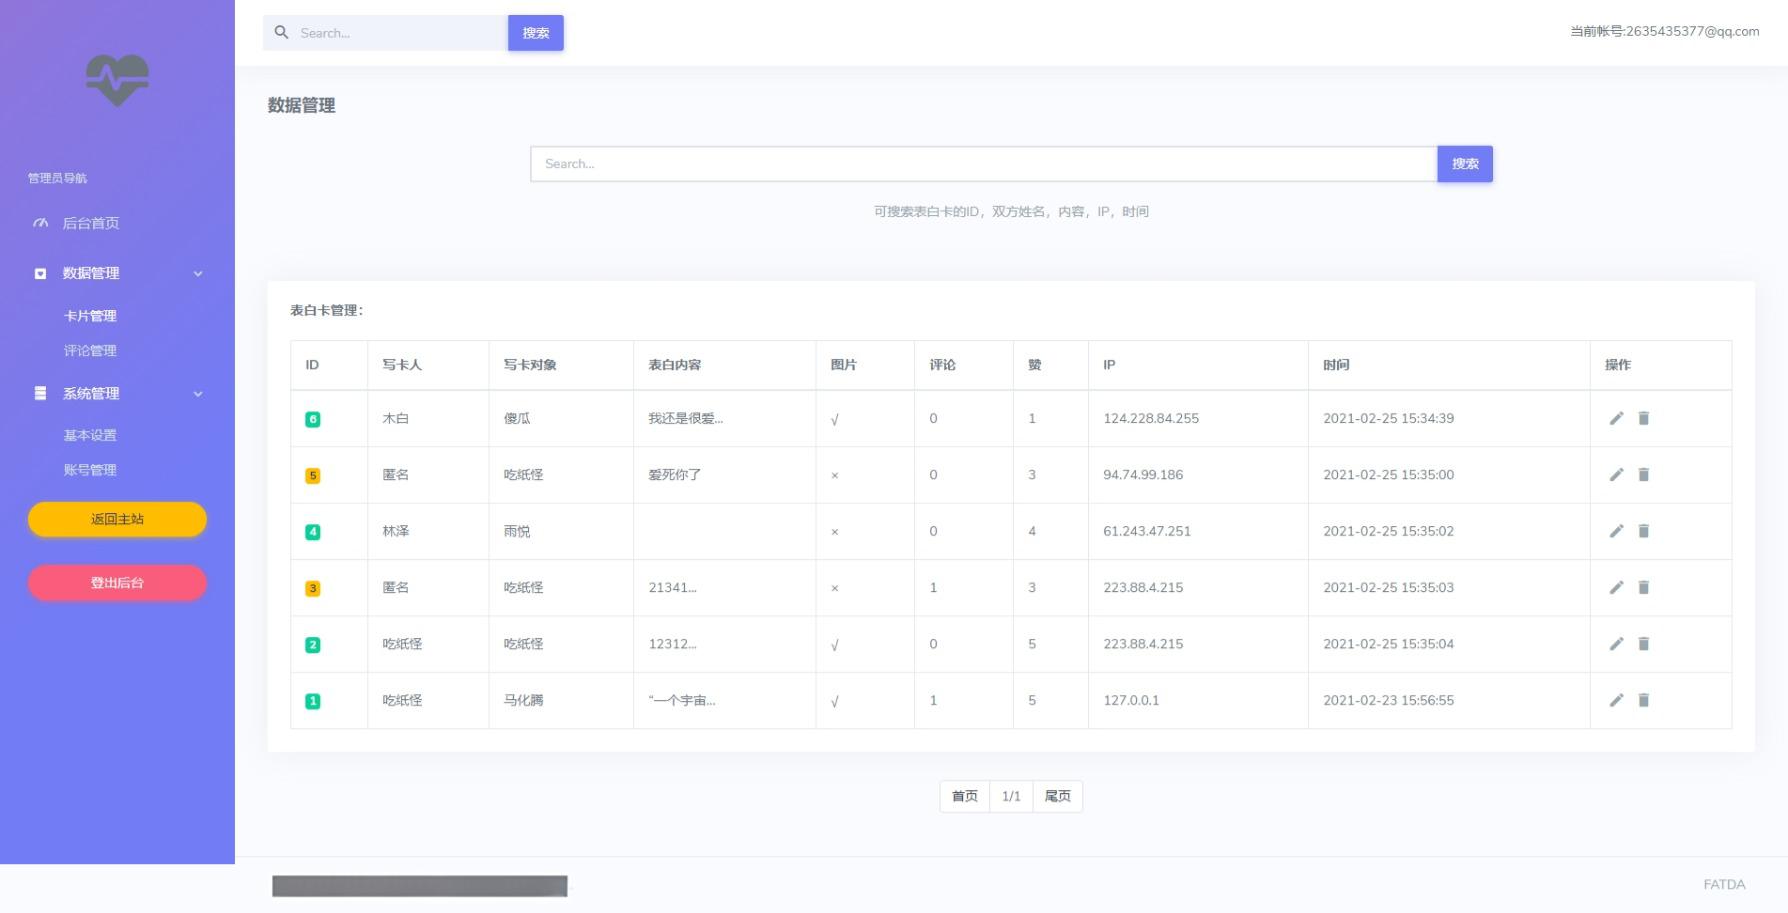Go to 首页 in pagination
Screen dimensions: 1788x913
click(x=965, y=796)
